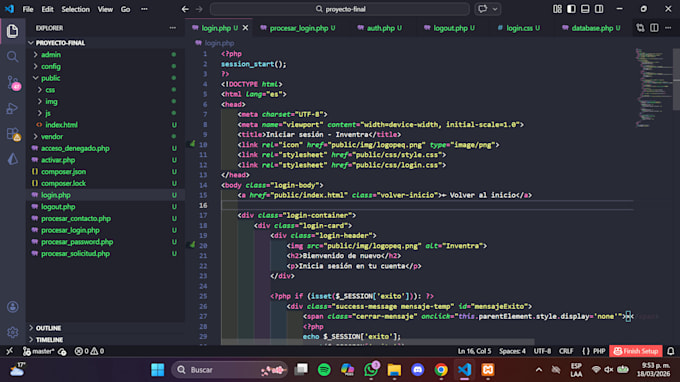This screenshot has height=382, width=680.
Task: Change the PHP language mode
Action: coord(599,351)
